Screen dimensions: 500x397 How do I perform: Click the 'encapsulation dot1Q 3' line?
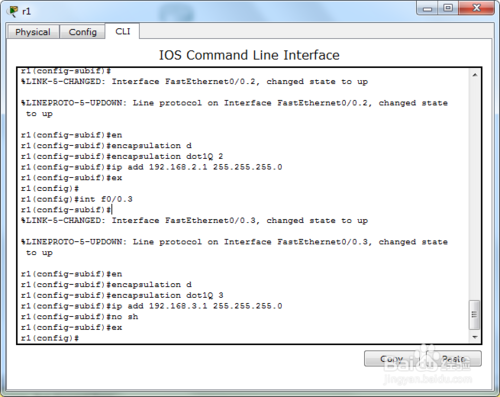(122, 295)
